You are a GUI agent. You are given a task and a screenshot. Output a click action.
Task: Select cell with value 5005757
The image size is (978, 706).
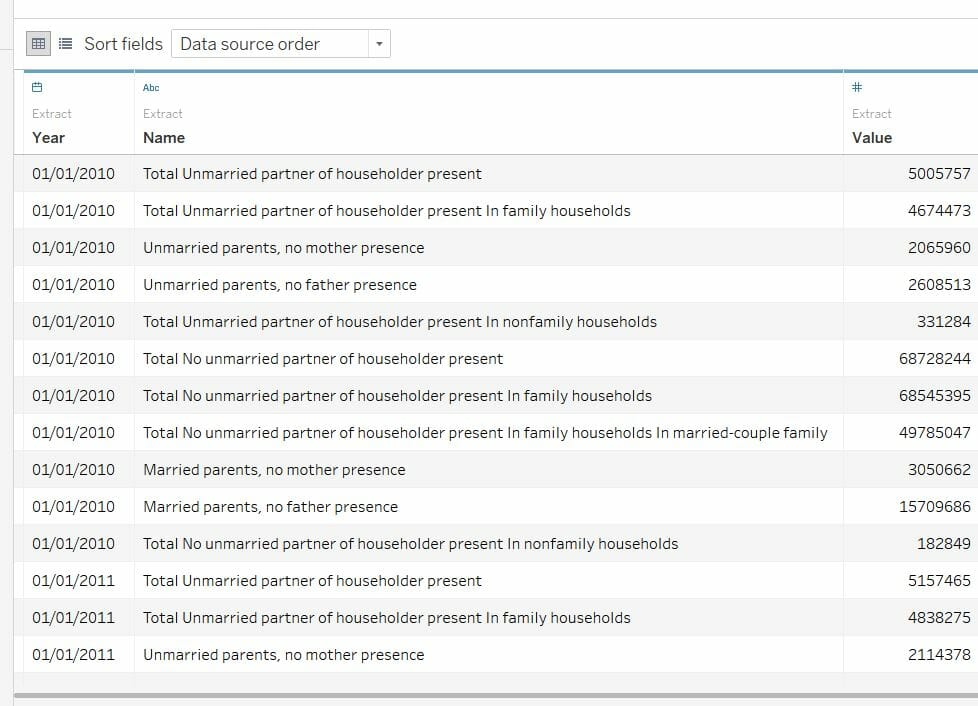911,173
